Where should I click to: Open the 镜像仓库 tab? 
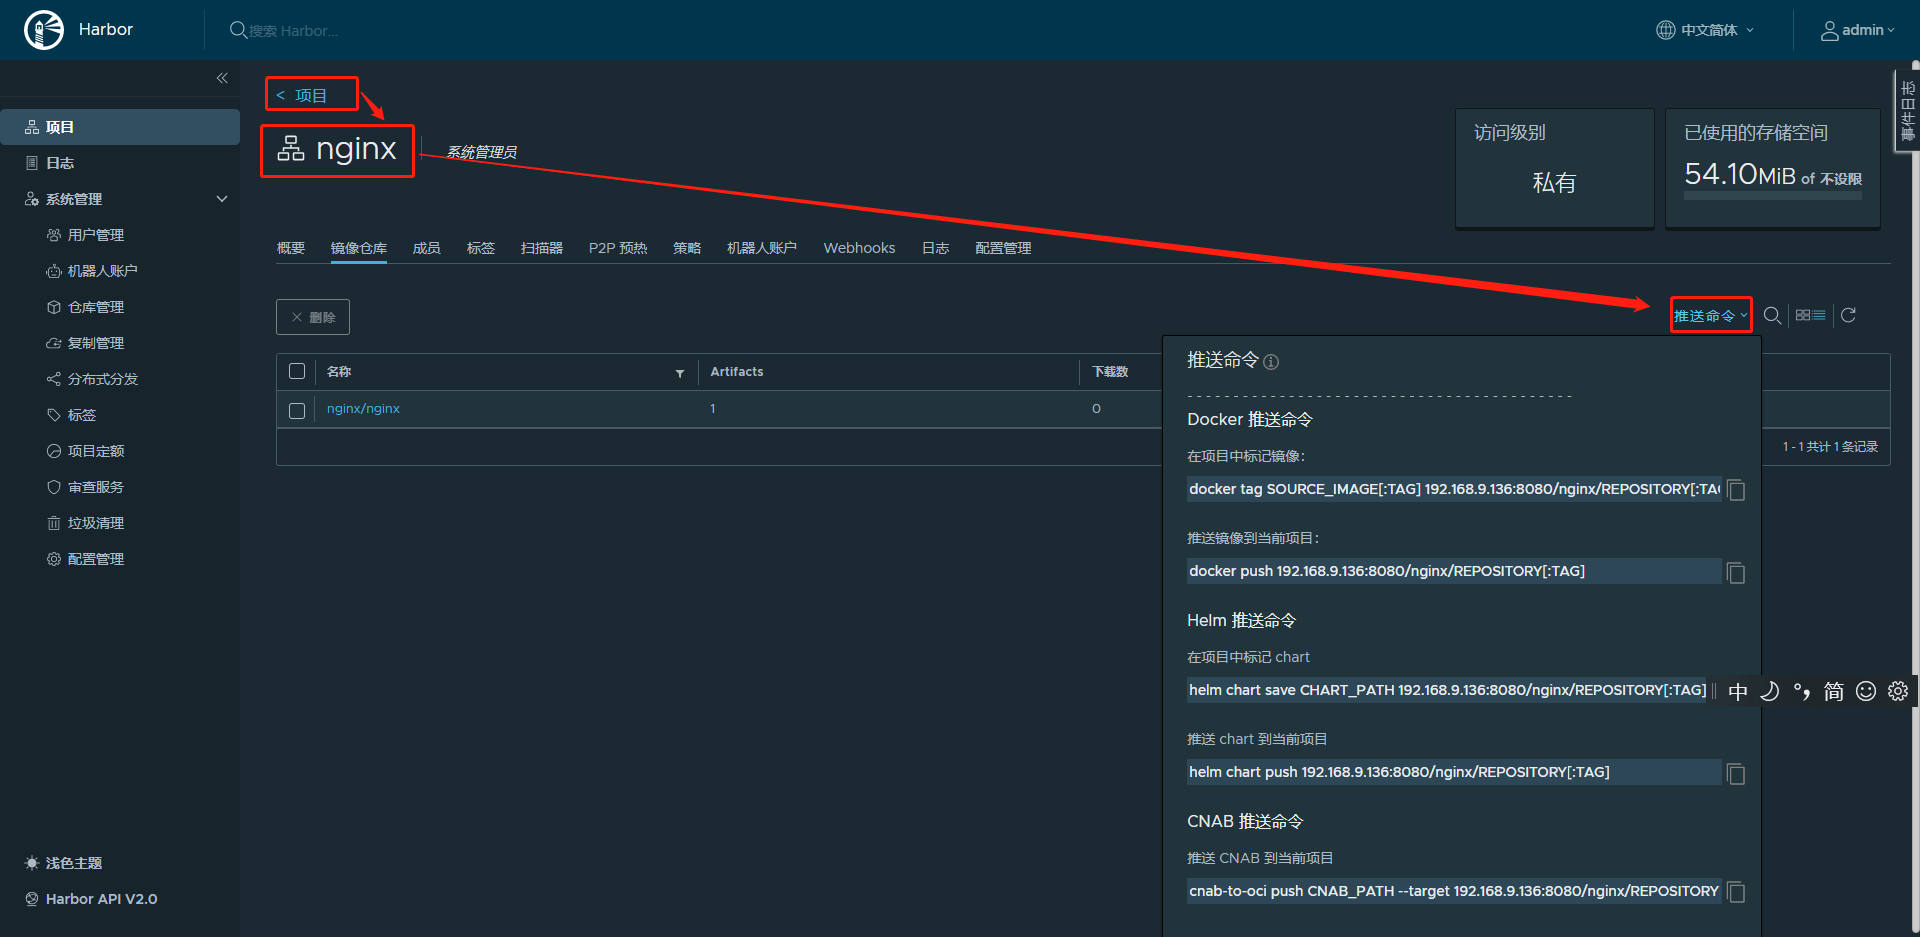tap(359, 248)
